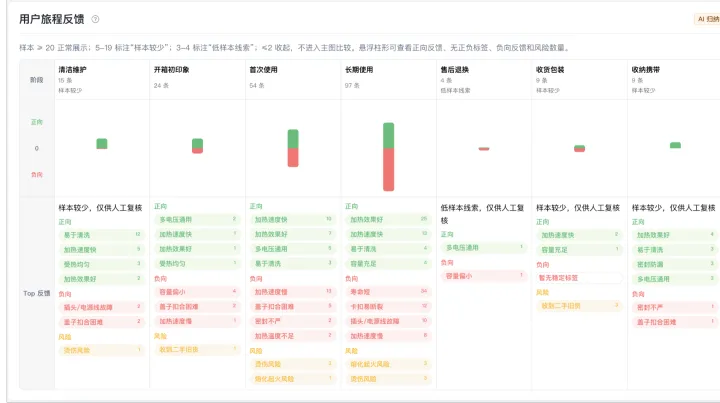
Task: Click 加热速度快 tag under 清洁维护
Action: click(102, 250)
